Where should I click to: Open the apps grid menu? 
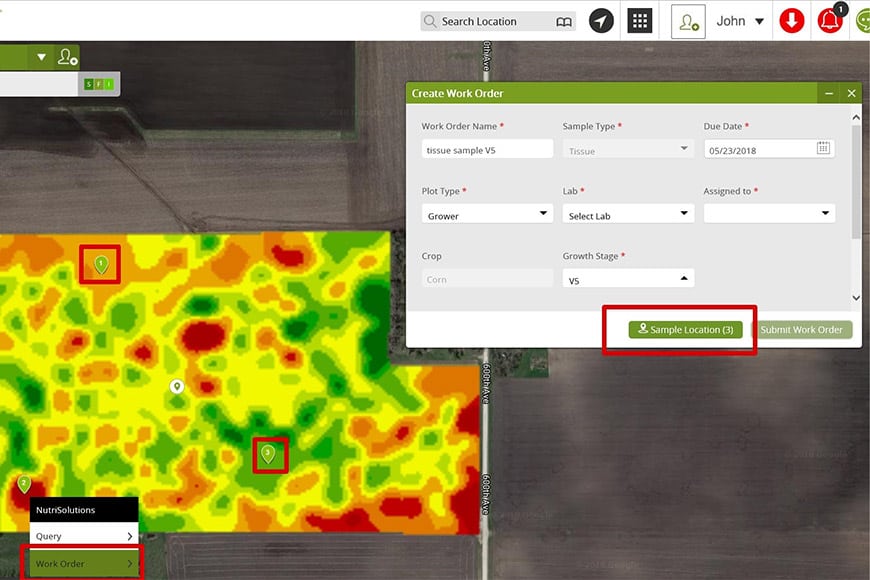click(640, 21)
